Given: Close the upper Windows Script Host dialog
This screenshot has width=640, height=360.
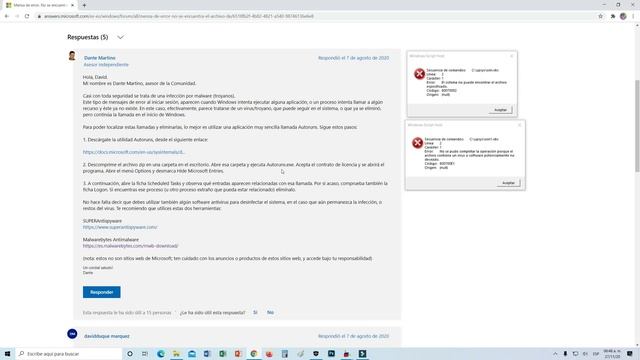Looking at the screenshot, I should (x=512, y=56).
